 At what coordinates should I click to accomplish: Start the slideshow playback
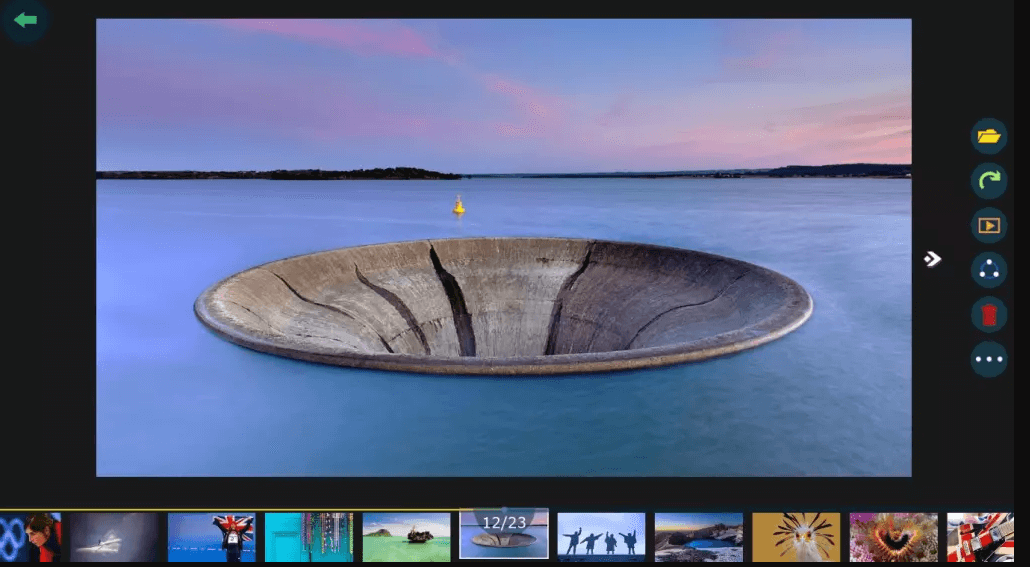988,225
